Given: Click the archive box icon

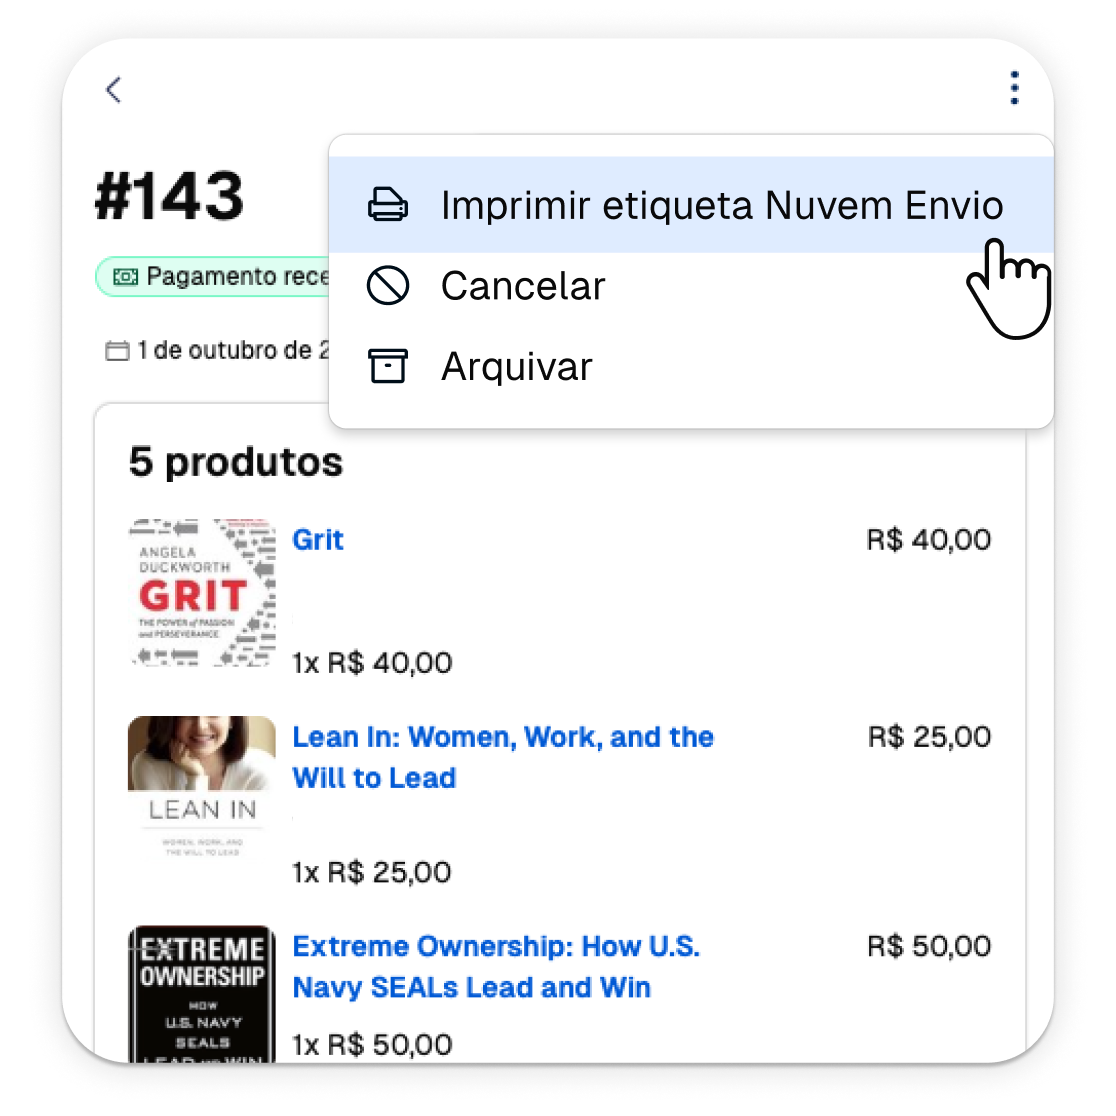Looking at the screenshot, I should [x=388, y=366].
